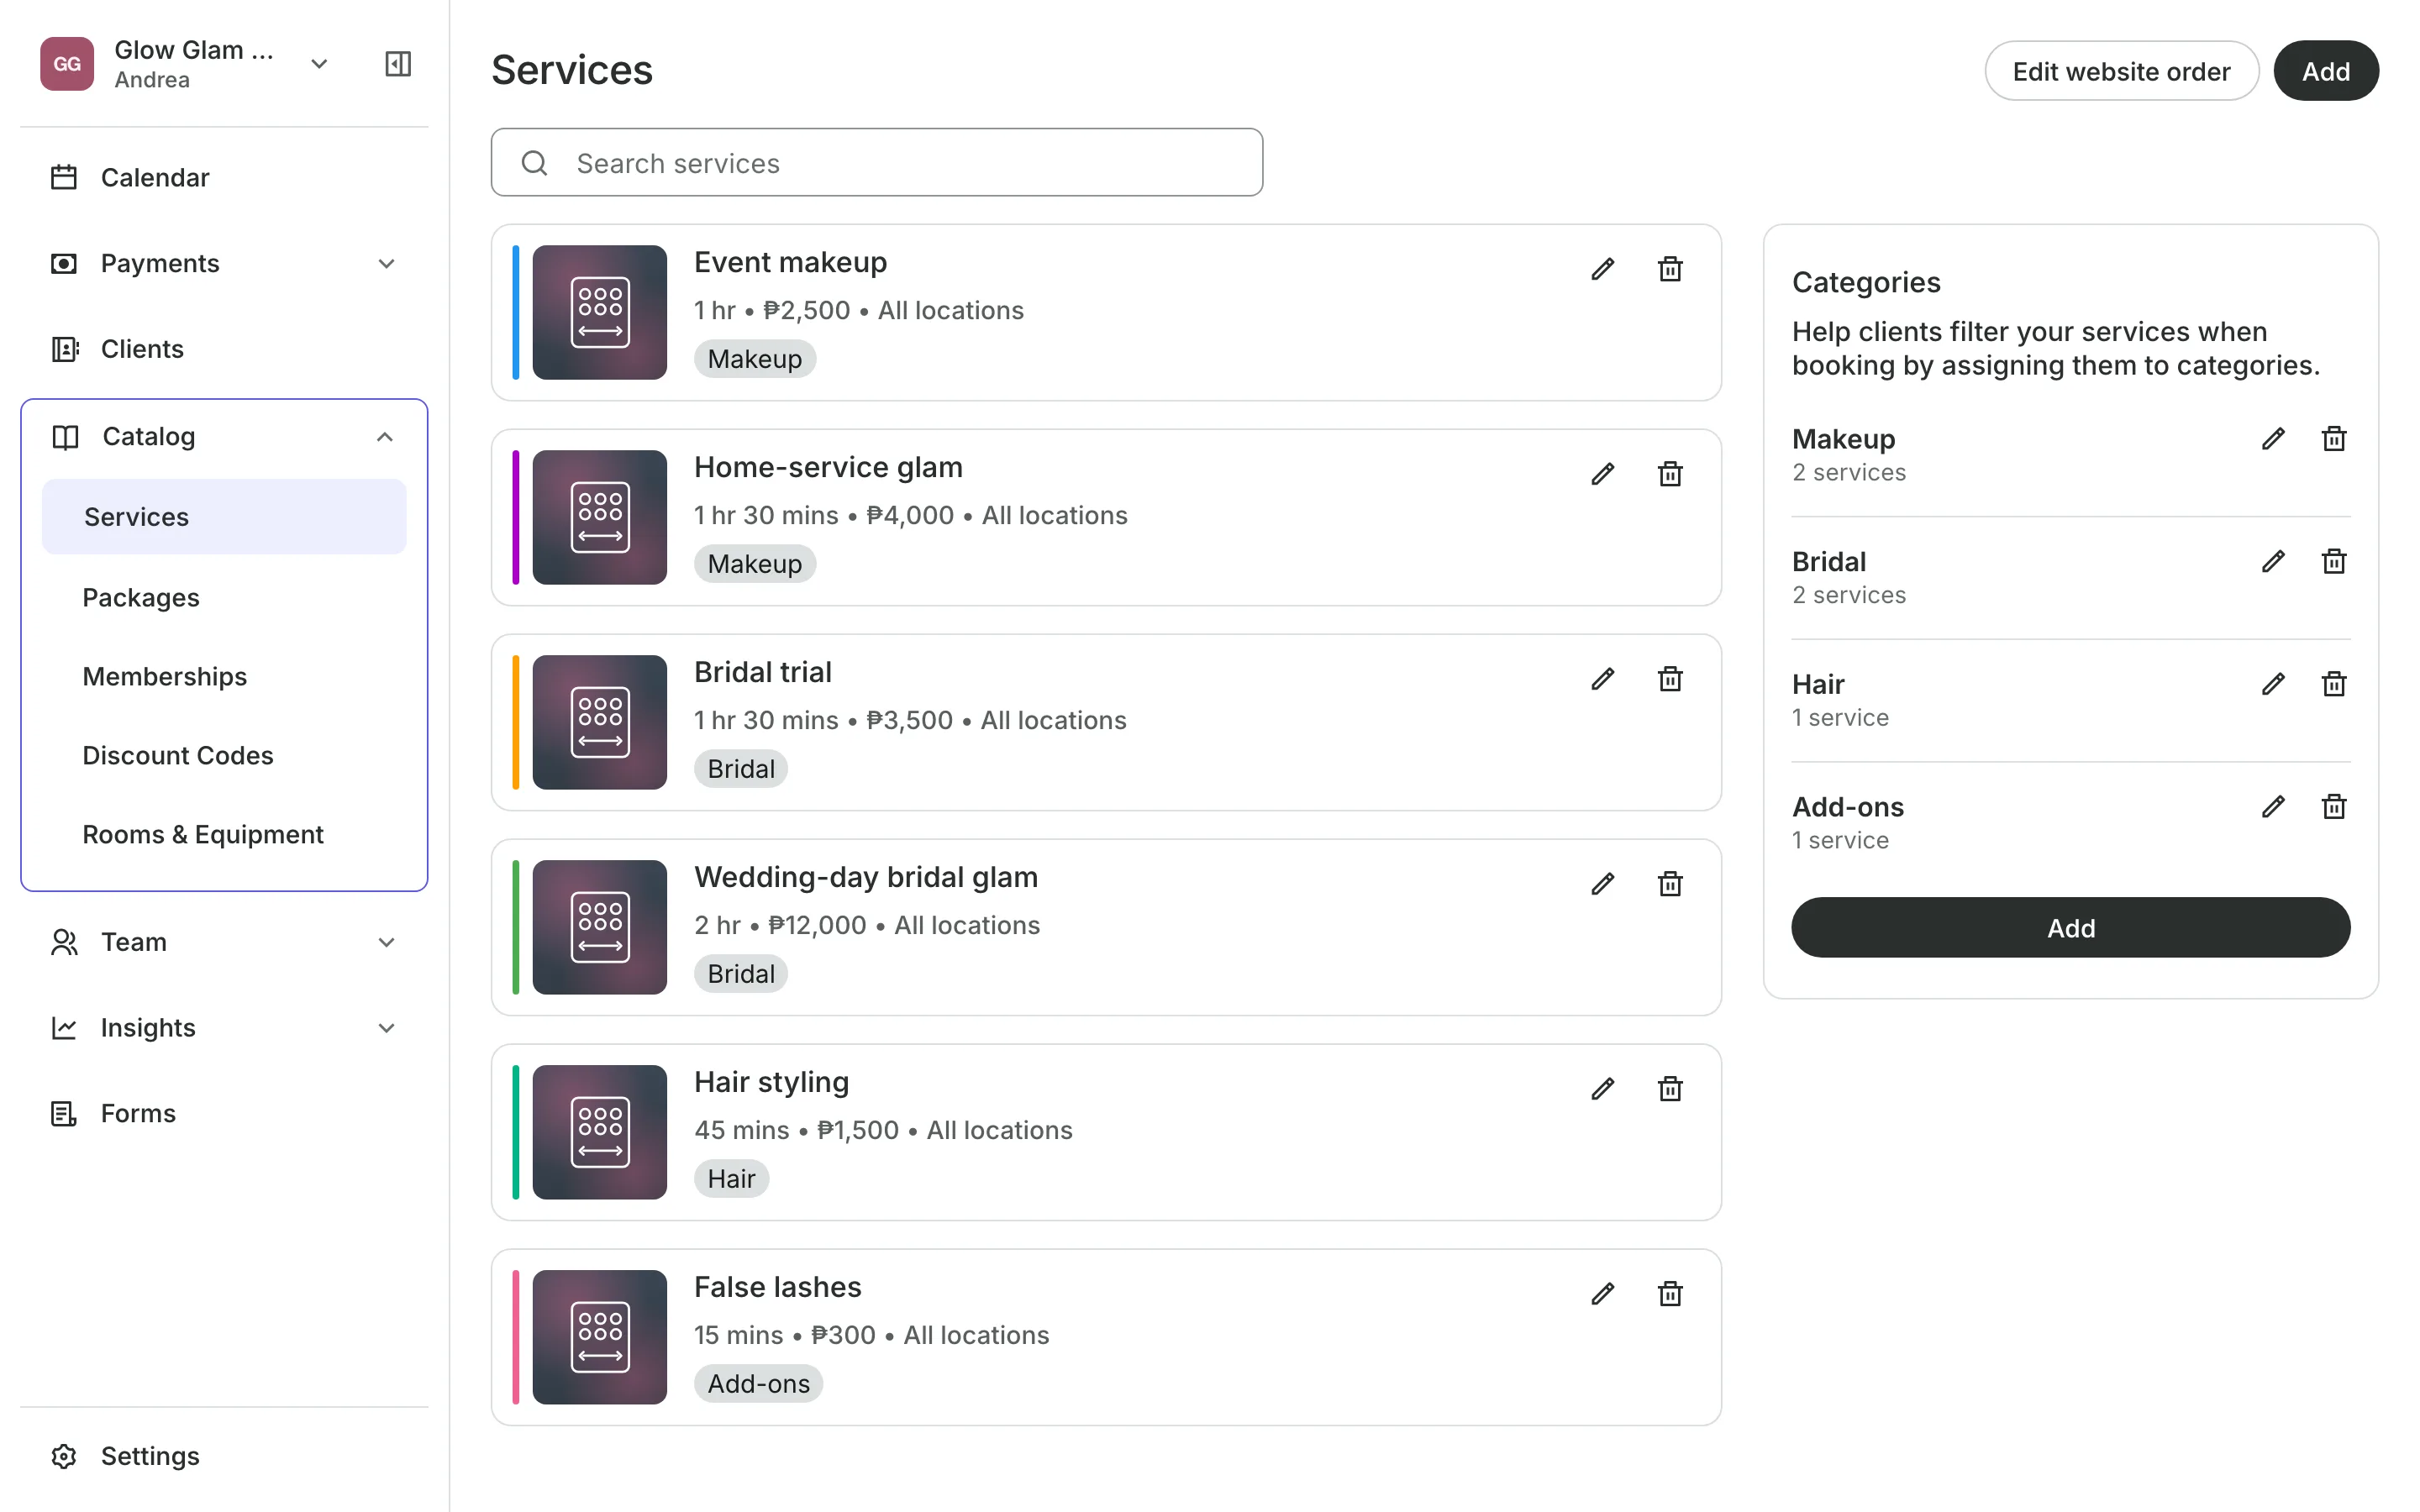Edit the False lashes service
The image size is (2420, 1512).
click(1602, 1294)
